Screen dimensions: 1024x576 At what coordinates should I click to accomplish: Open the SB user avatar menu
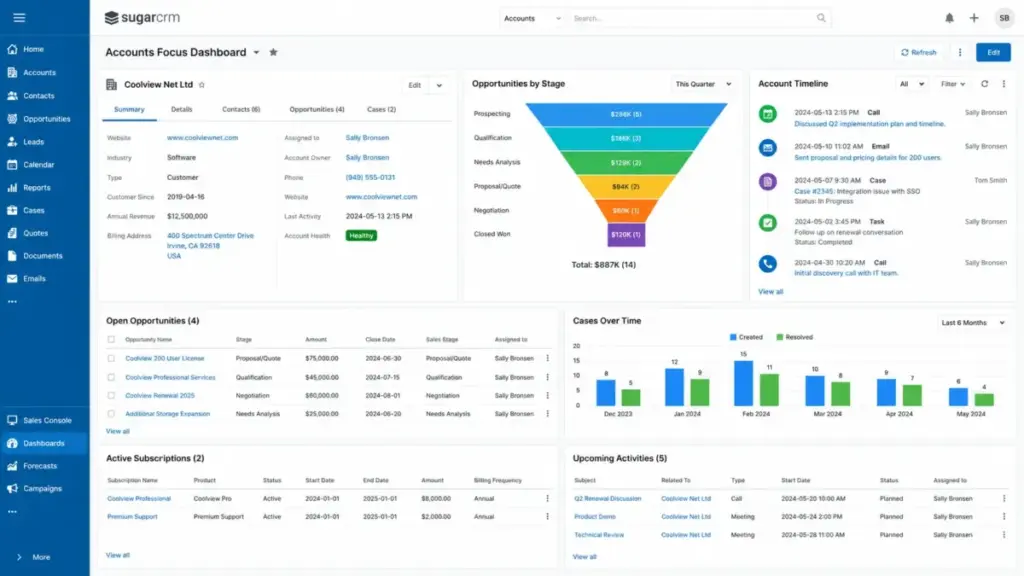pos(1004,18)
